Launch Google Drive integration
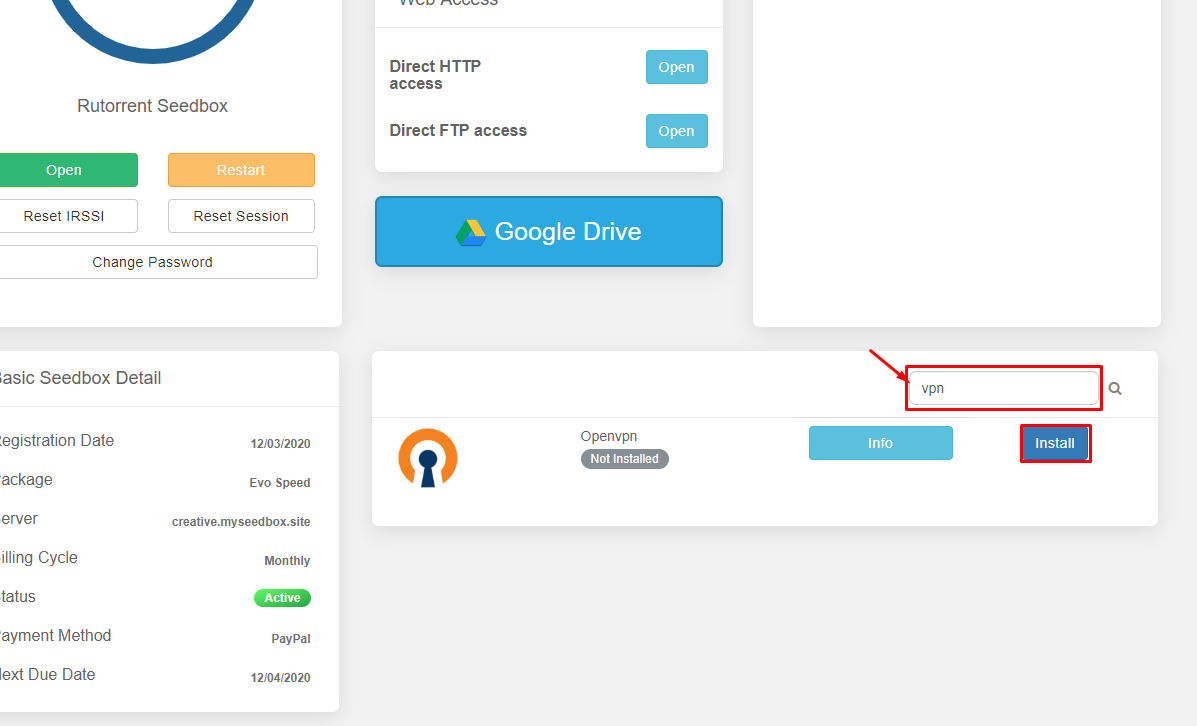The image size is (1197, 726). click(x=548, y=231)
